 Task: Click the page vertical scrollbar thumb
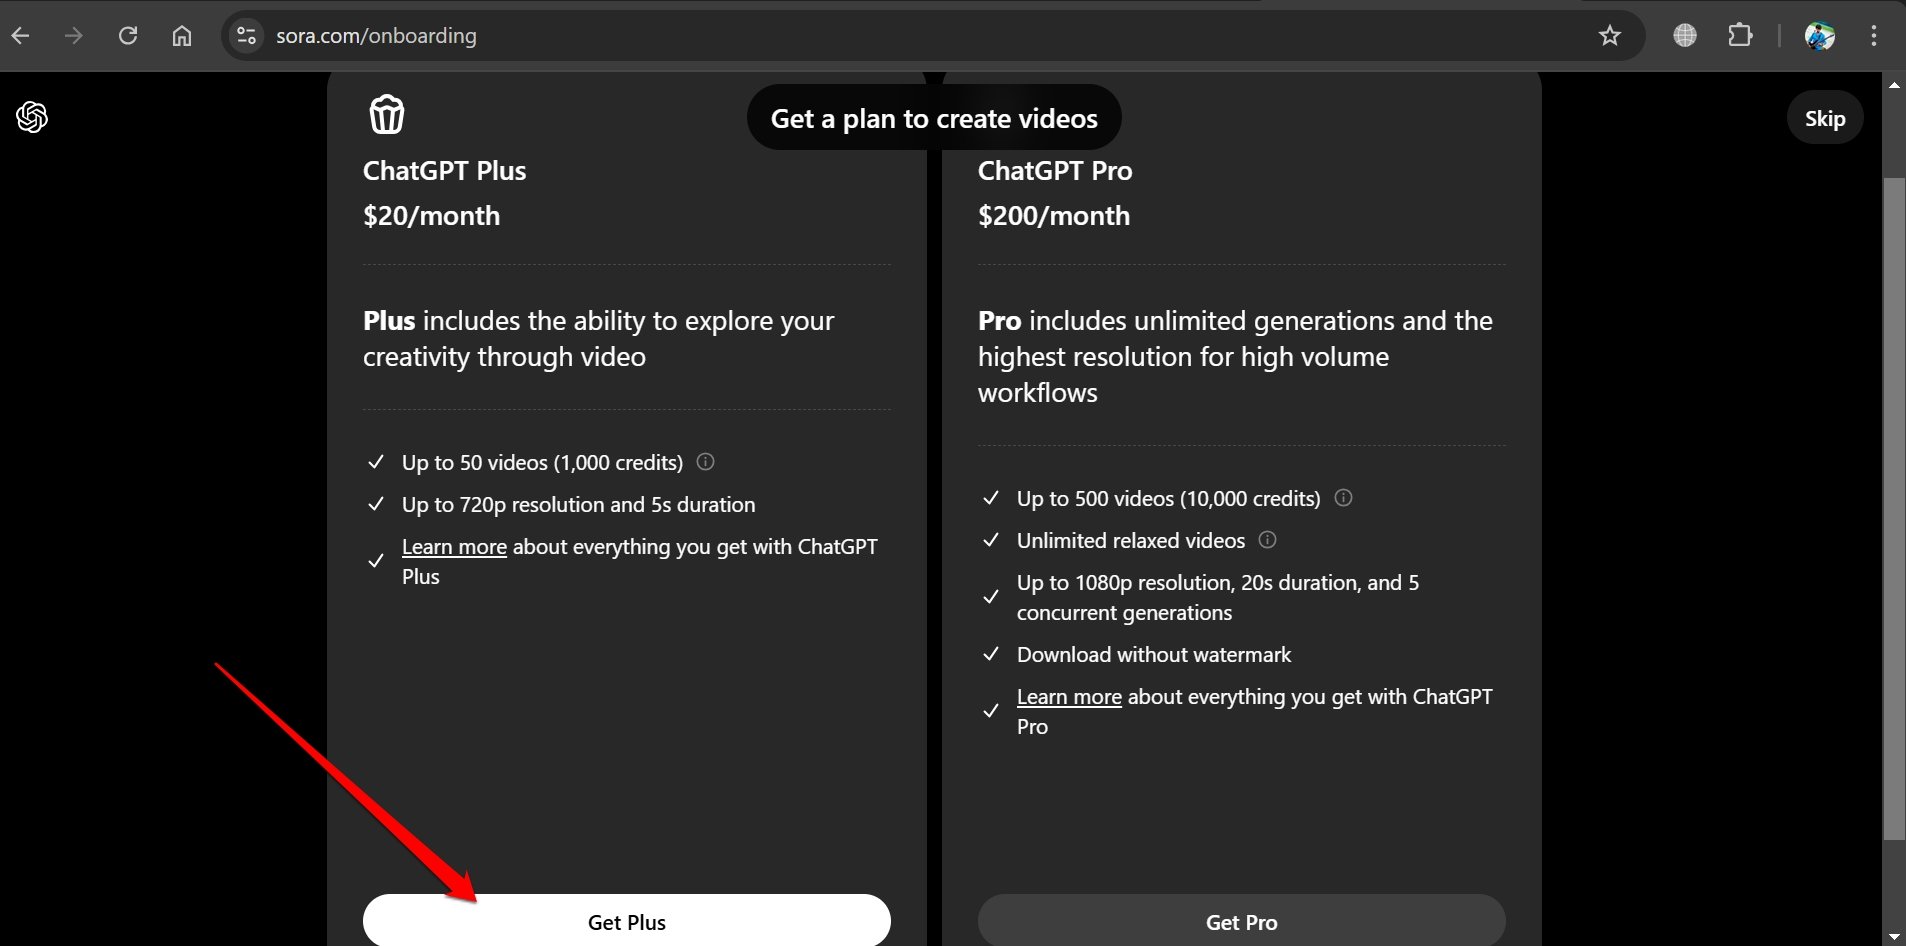pos(1894,508)
